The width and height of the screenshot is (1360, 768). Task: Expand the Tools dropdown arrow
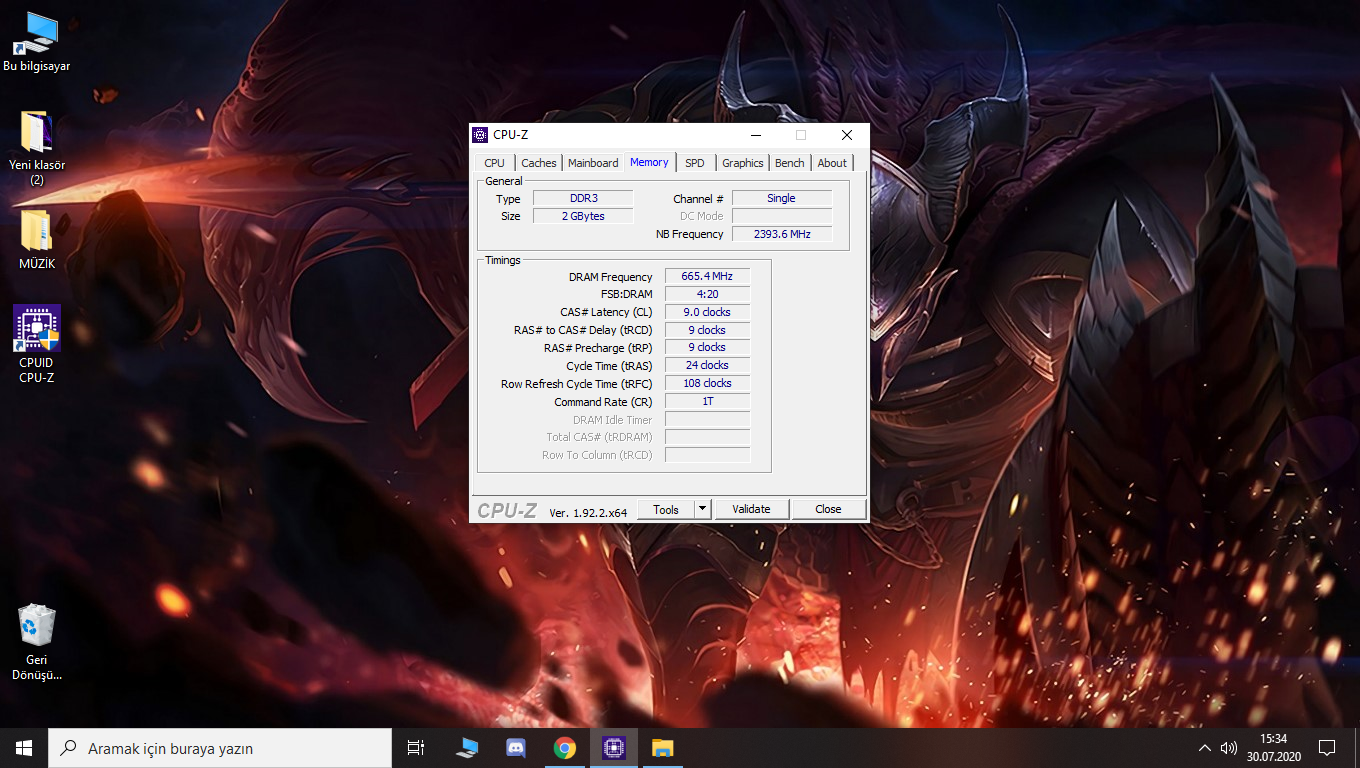tap(702, 509)
